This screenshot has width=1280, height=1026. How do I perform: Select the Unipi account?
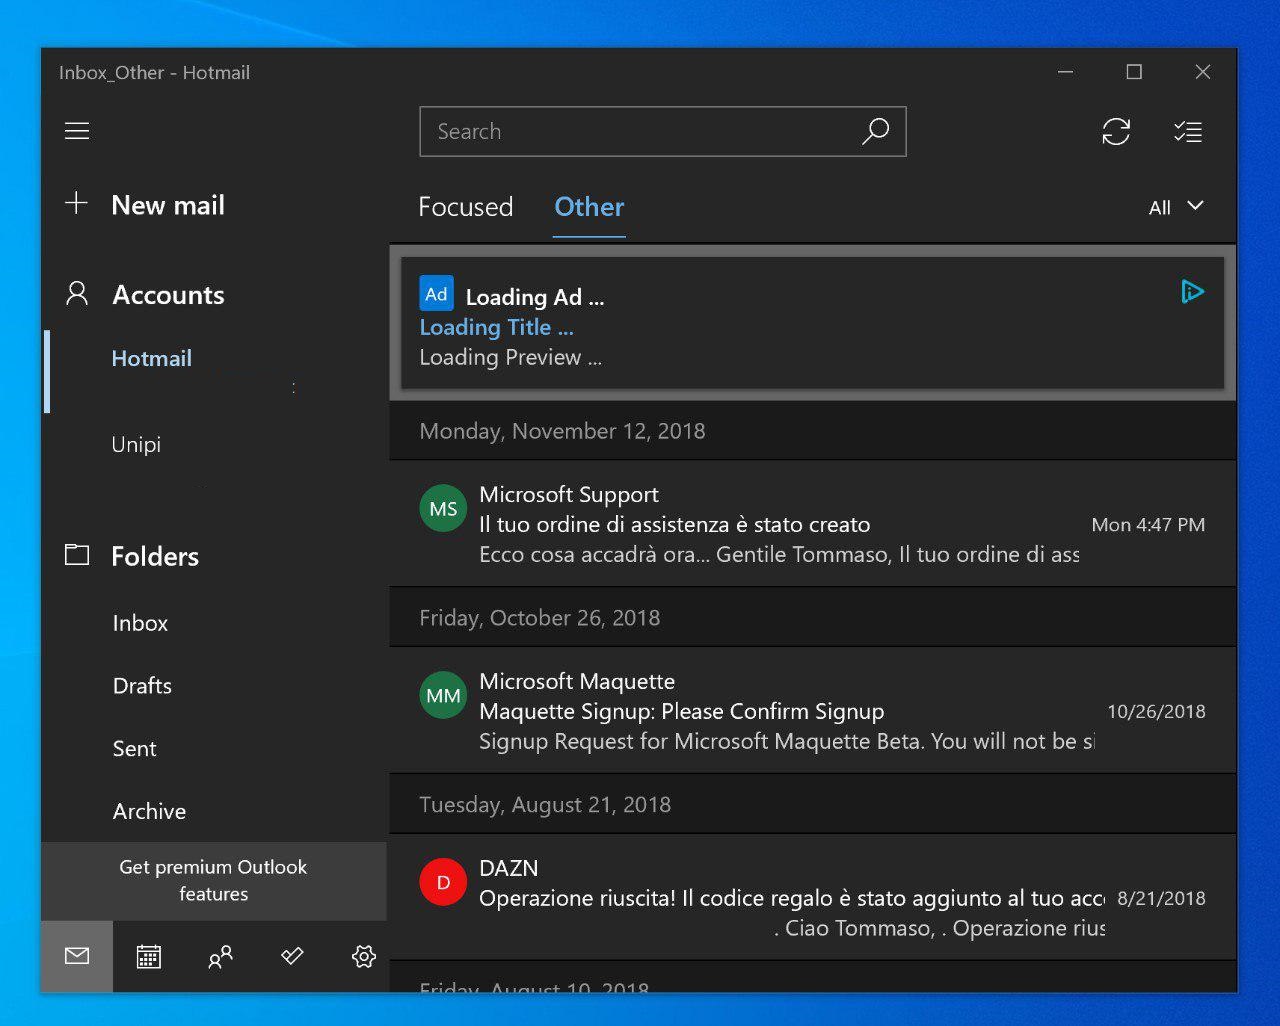point(136,444)
